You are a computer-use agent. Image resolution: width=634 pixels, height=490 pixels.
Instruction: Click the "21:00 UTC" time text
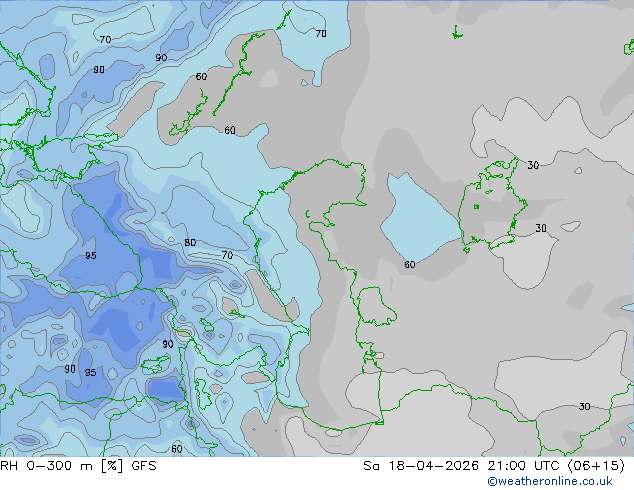(x=526, y=466)
